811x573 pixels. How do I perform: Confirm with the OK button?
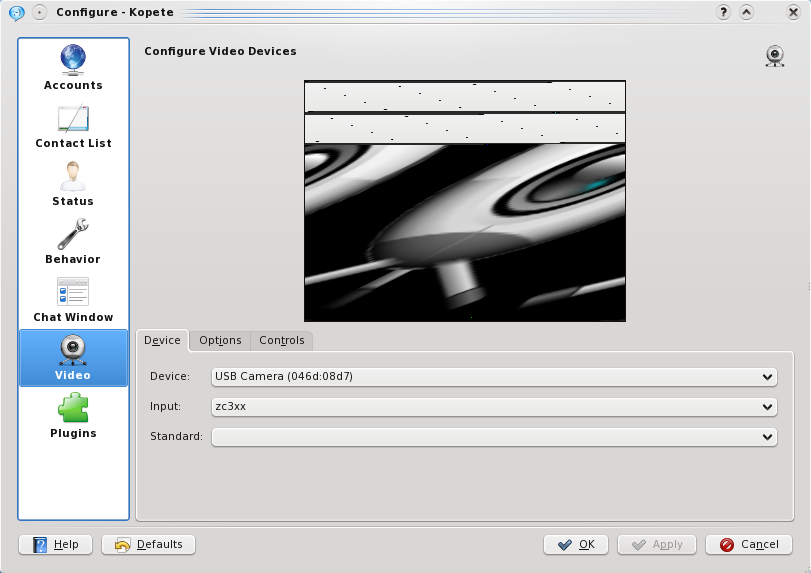(x=576, y=545)
